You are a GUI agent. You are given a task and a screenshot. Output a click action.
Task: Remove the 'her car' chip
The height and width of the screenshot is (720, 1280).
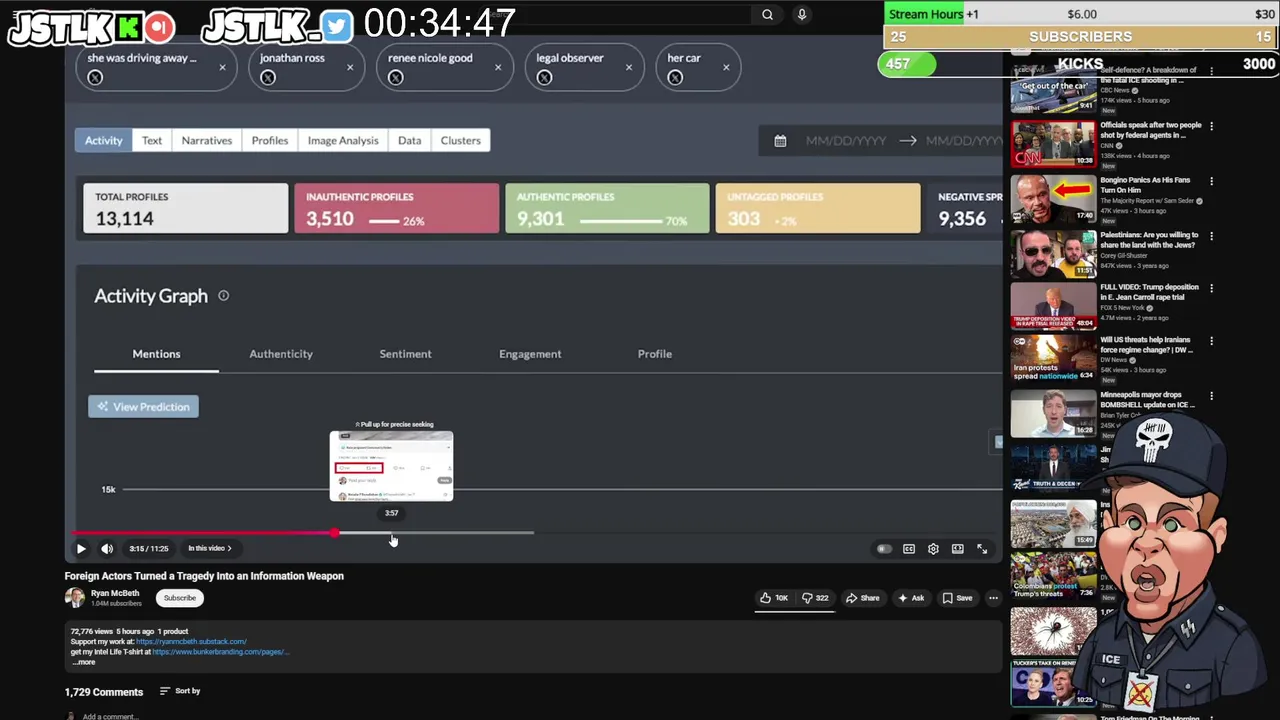726,68
